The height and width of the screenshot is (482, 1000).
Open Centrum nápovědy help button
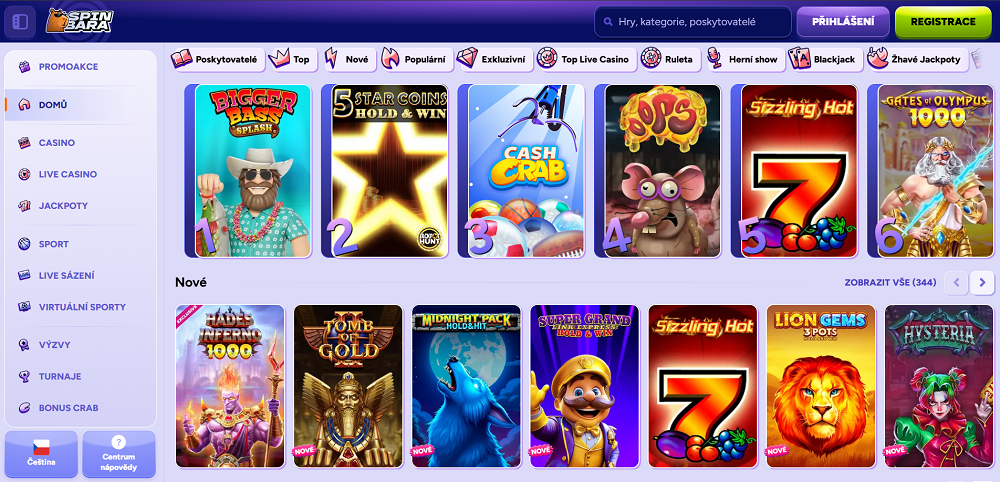pyautogui.click(x=119, y=454)
